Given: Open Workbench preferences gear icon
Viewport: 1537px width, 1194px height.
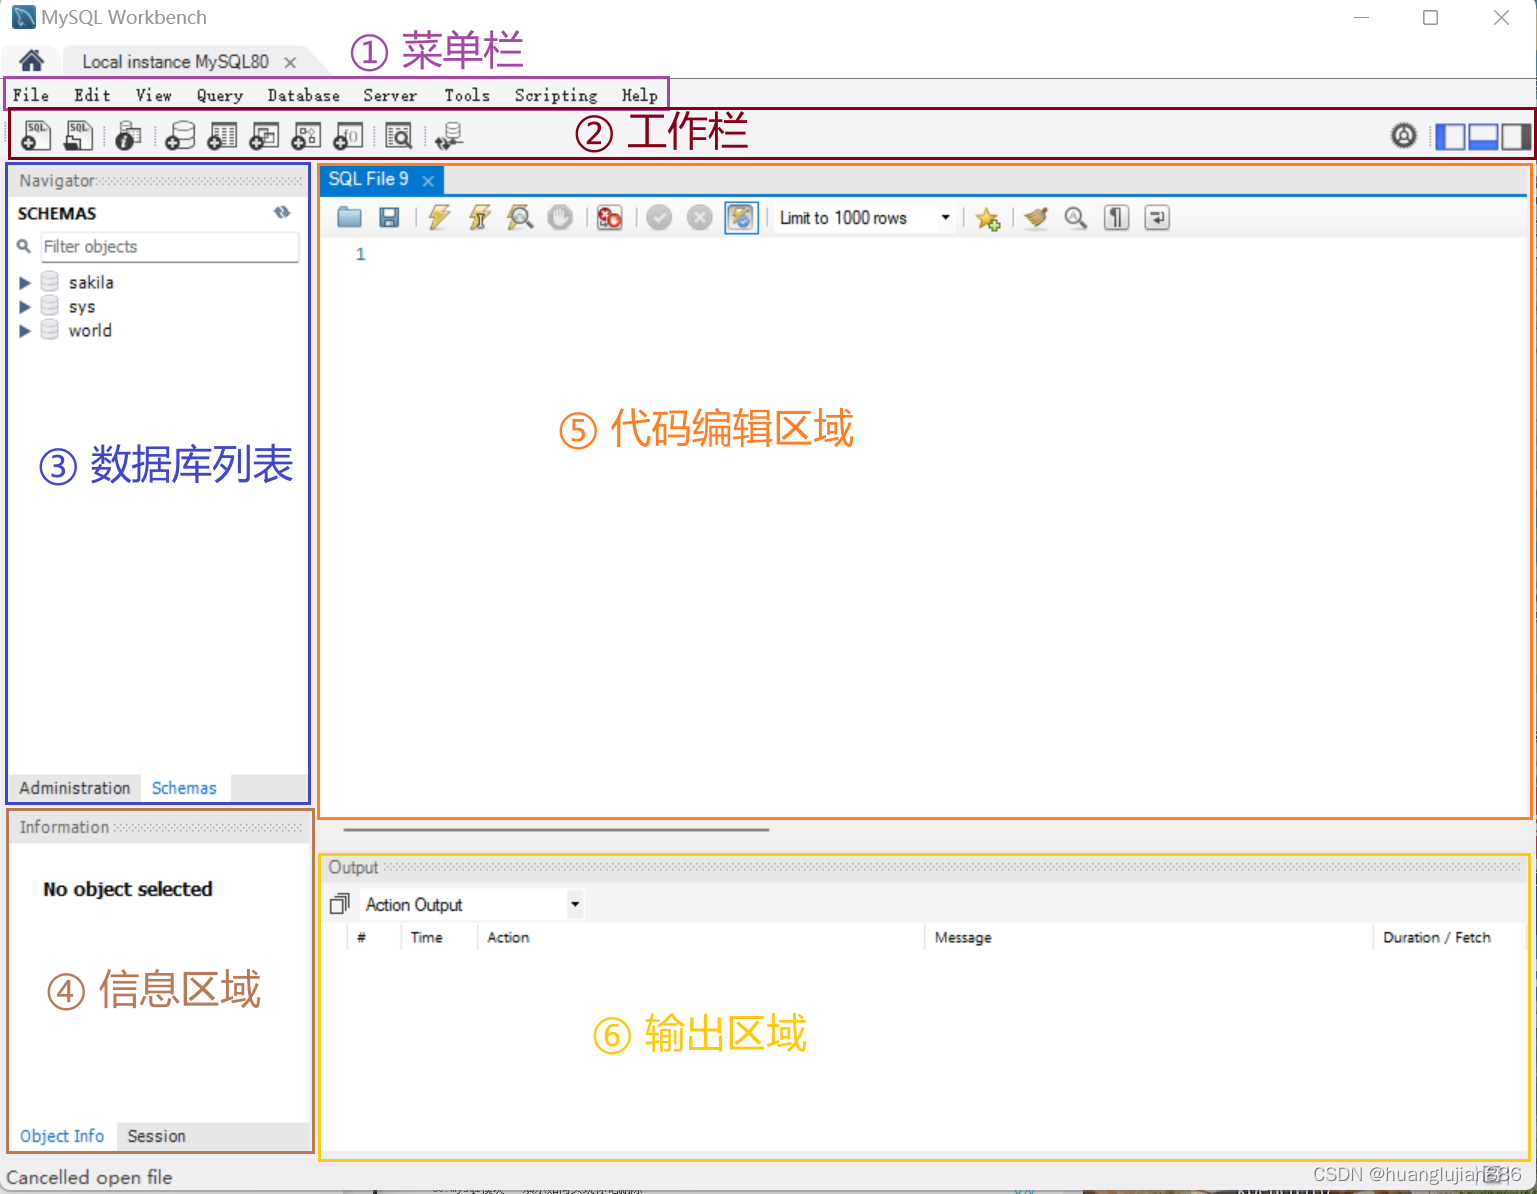Looking at the screenshot, I should click(1404, 135).
